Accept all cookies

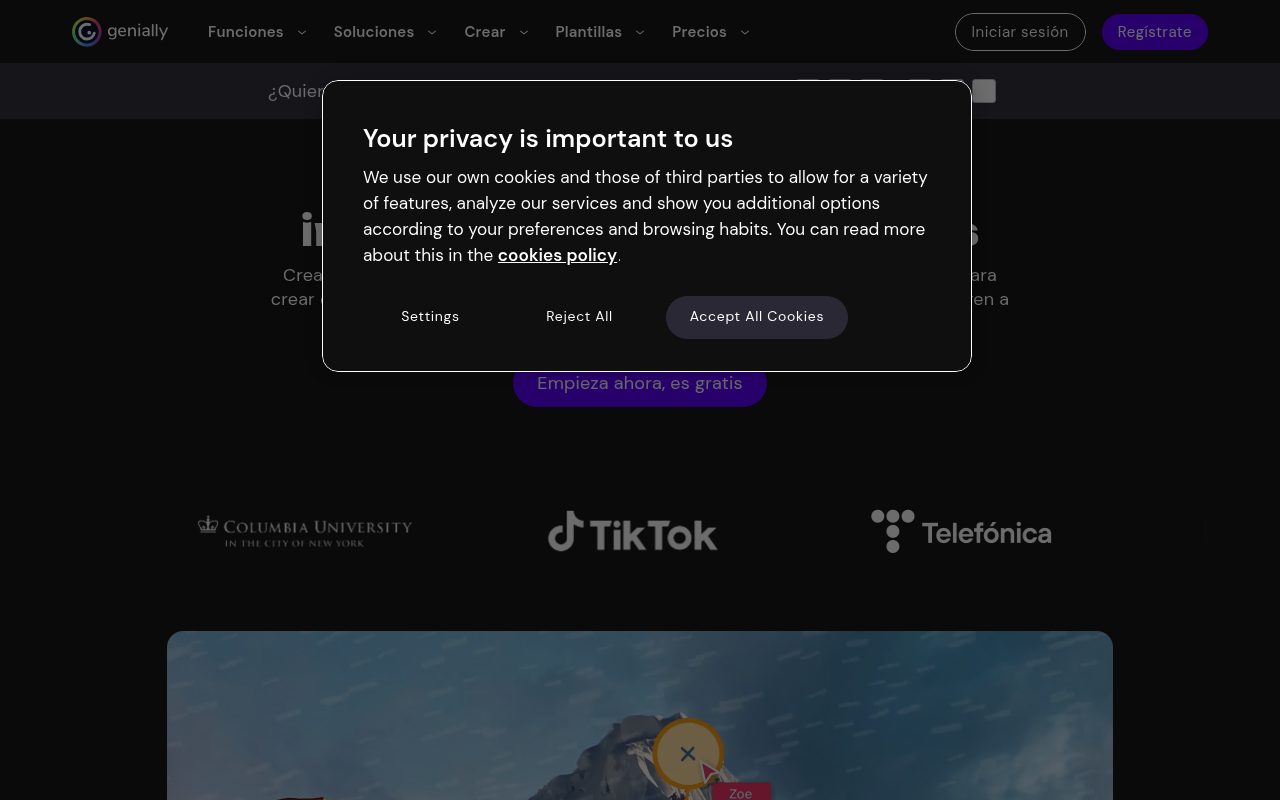757,317
